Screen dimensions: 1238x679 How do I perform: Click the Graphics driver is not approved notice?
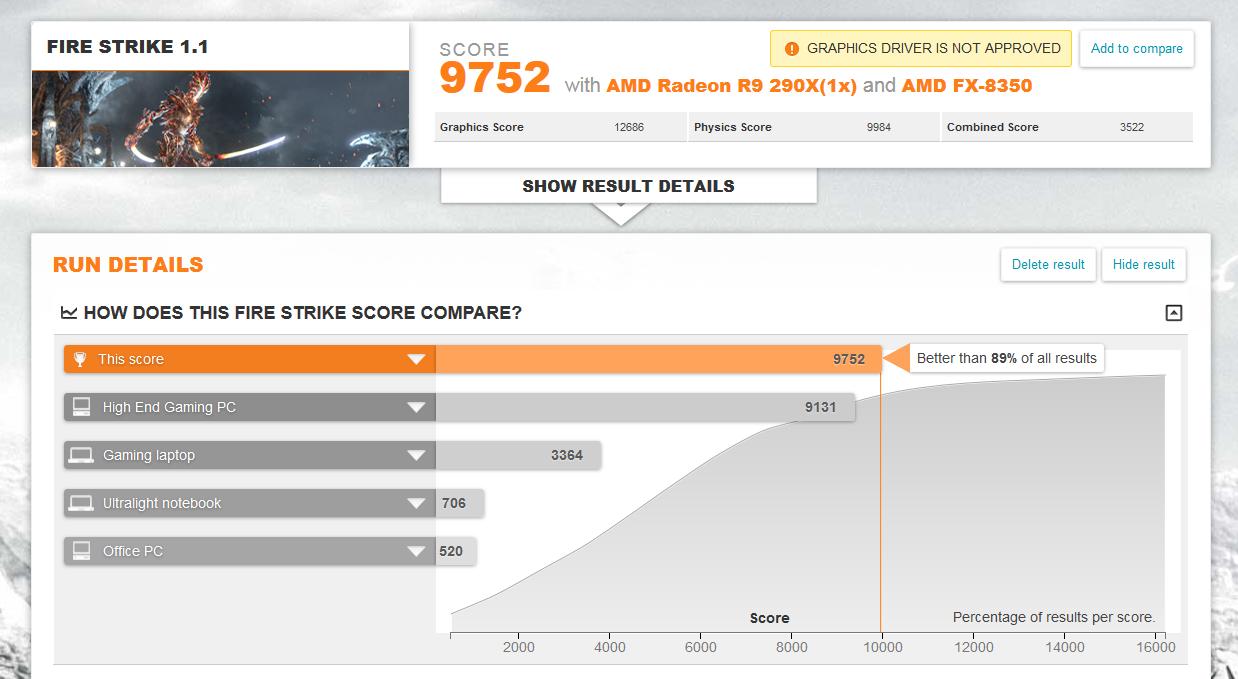920,48
